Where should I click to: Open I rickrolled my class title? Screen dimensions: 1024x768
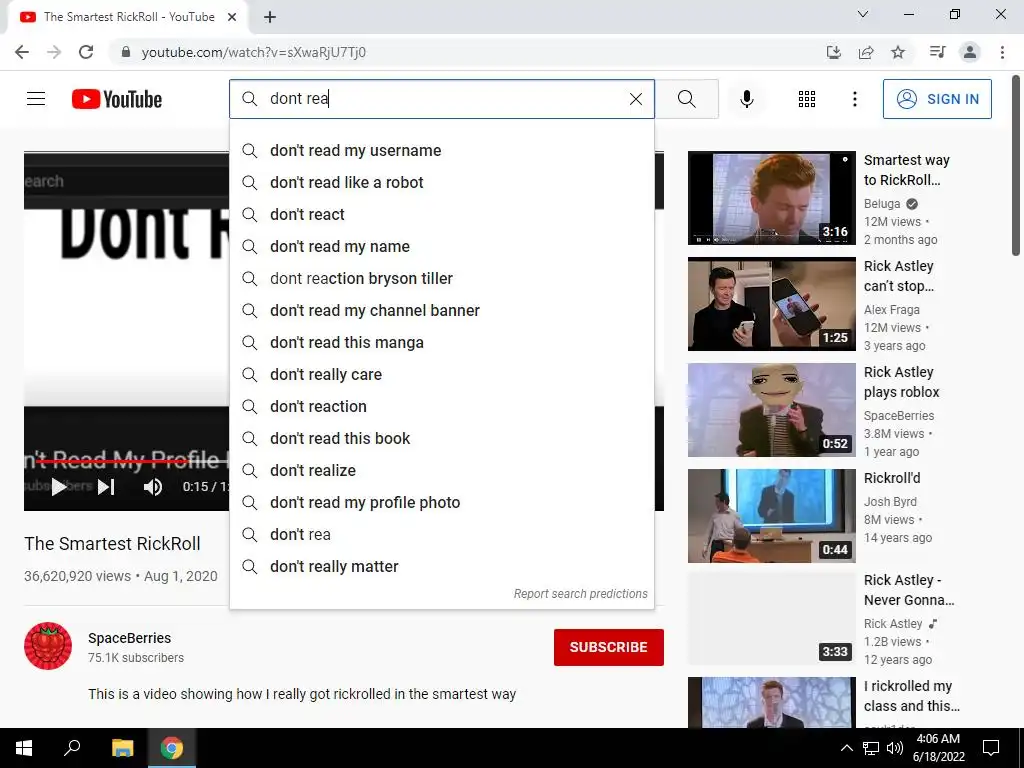click(912, 696)
